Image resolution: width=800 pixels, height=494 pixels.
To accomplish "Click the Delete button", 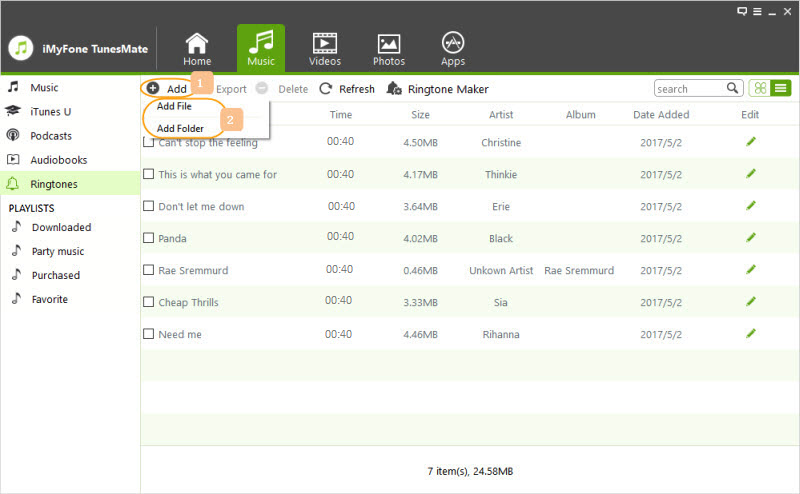I will pyautogui.click(x=293, y=89).
